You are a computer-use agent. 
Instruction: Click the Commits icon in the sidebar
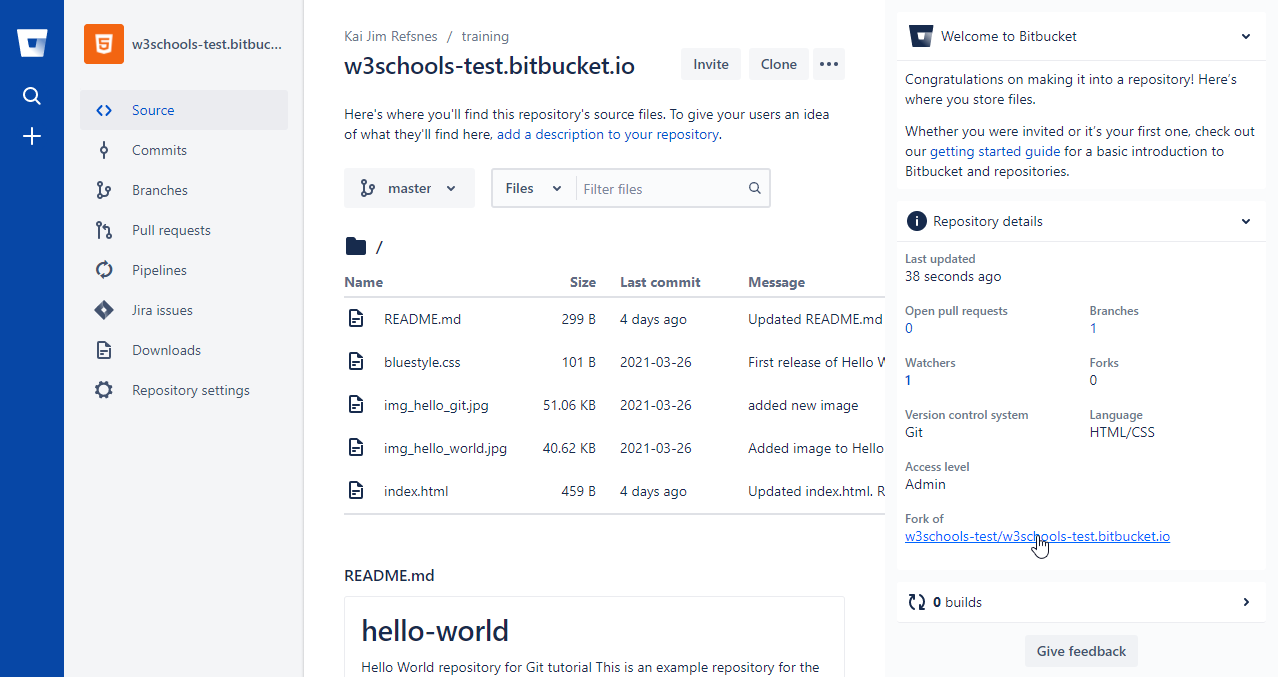click(104, 150)
